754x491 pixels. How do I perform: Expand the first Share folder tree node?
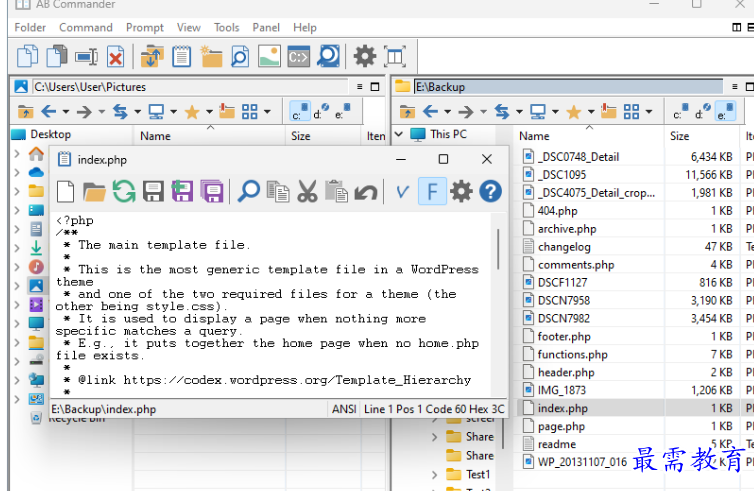tap(434, 437)
